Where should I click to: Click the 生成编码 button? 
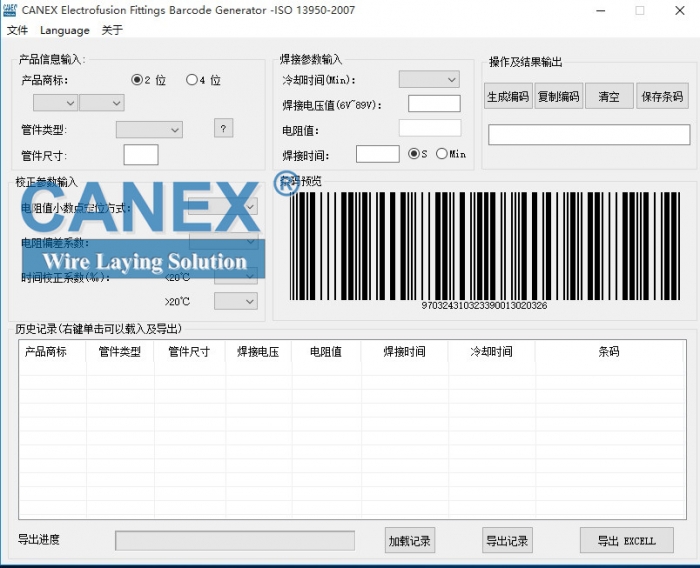point(508,96)
